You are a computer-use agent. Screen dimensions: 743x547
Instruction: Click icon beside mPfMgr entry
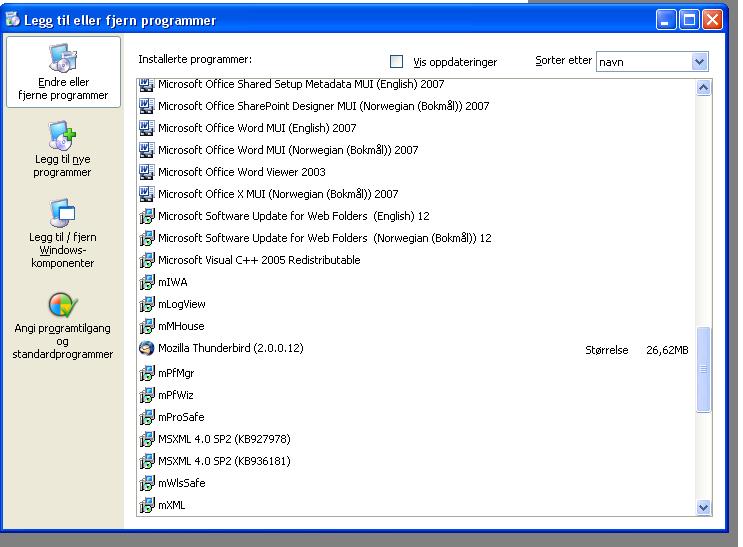tap(147, 373)
